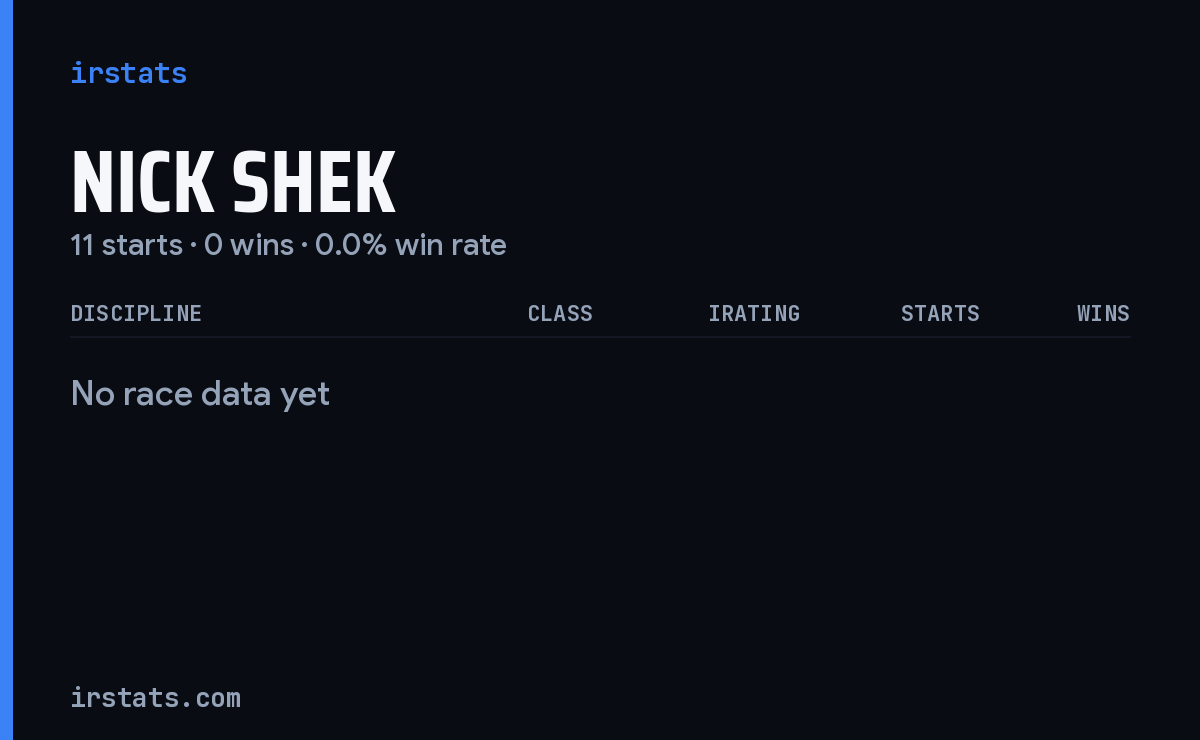Click the word NICK in the heading
This screenshot has height=740, width=1200.
tap(142, 183)
